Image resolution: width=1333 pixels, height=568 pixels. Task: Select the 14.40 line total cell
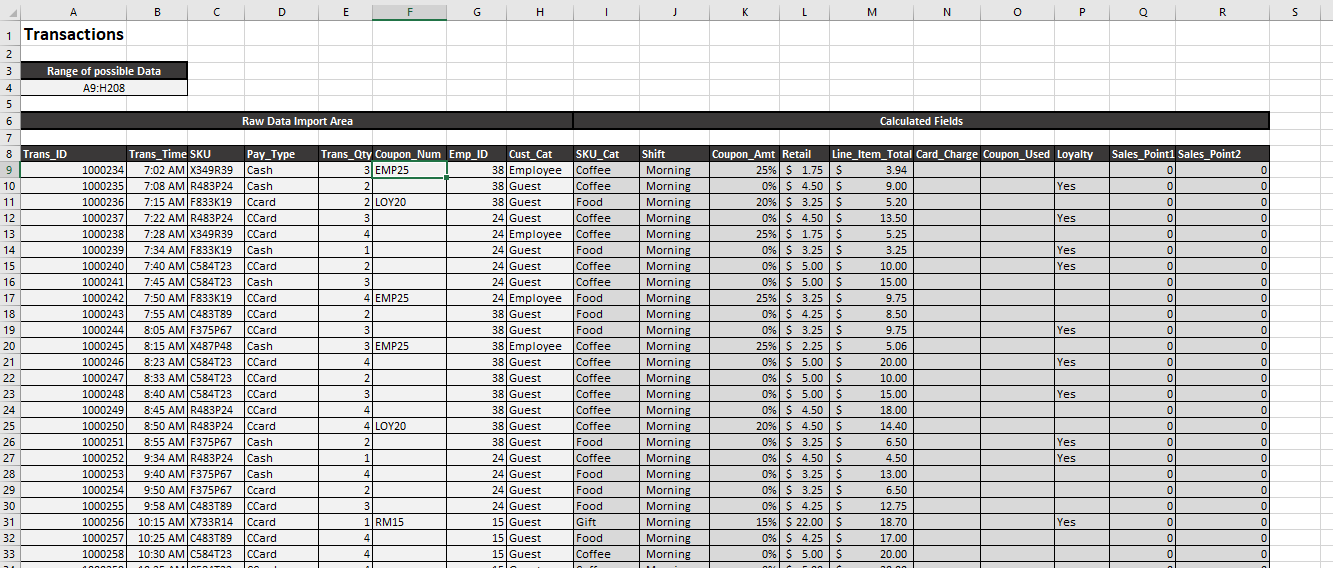(x=872, y=426)
